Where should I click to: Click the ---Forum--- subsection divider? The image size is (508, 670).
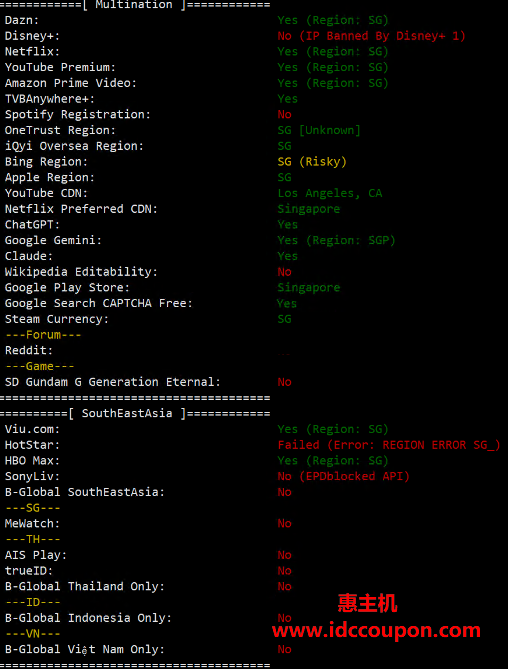coord(43,335)
